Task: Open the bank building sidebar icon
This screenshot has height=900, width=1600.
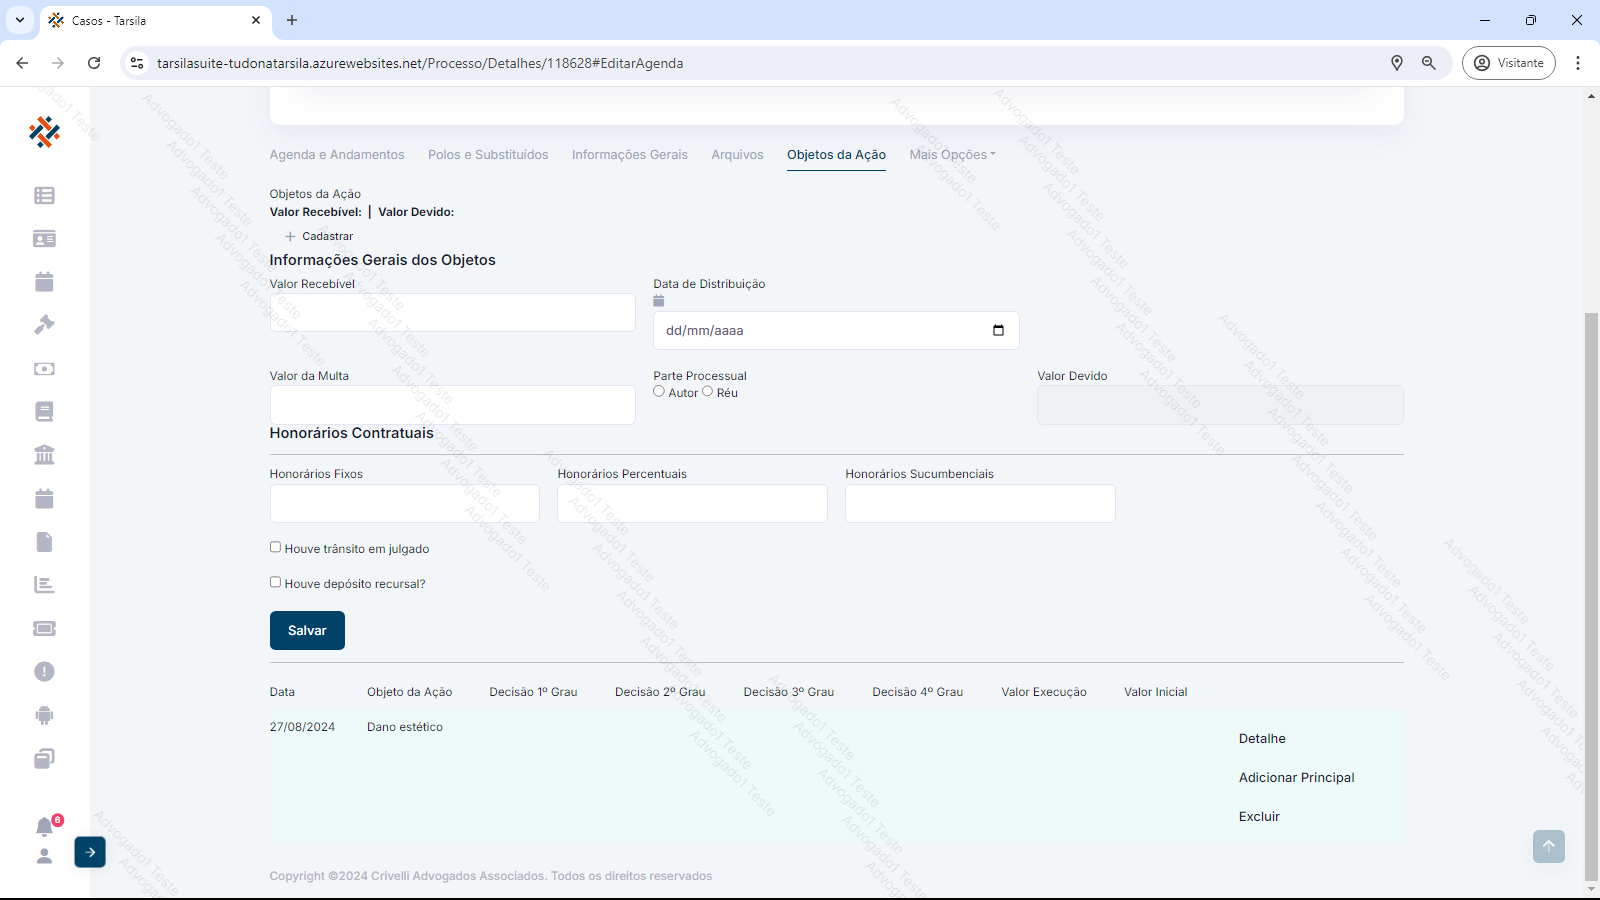Action: click(44, 455)
